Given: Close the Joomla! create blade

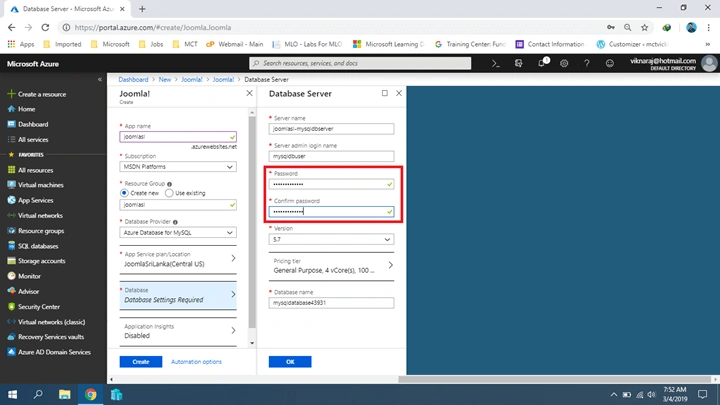Looking at the screenshot, I should 249,93.
